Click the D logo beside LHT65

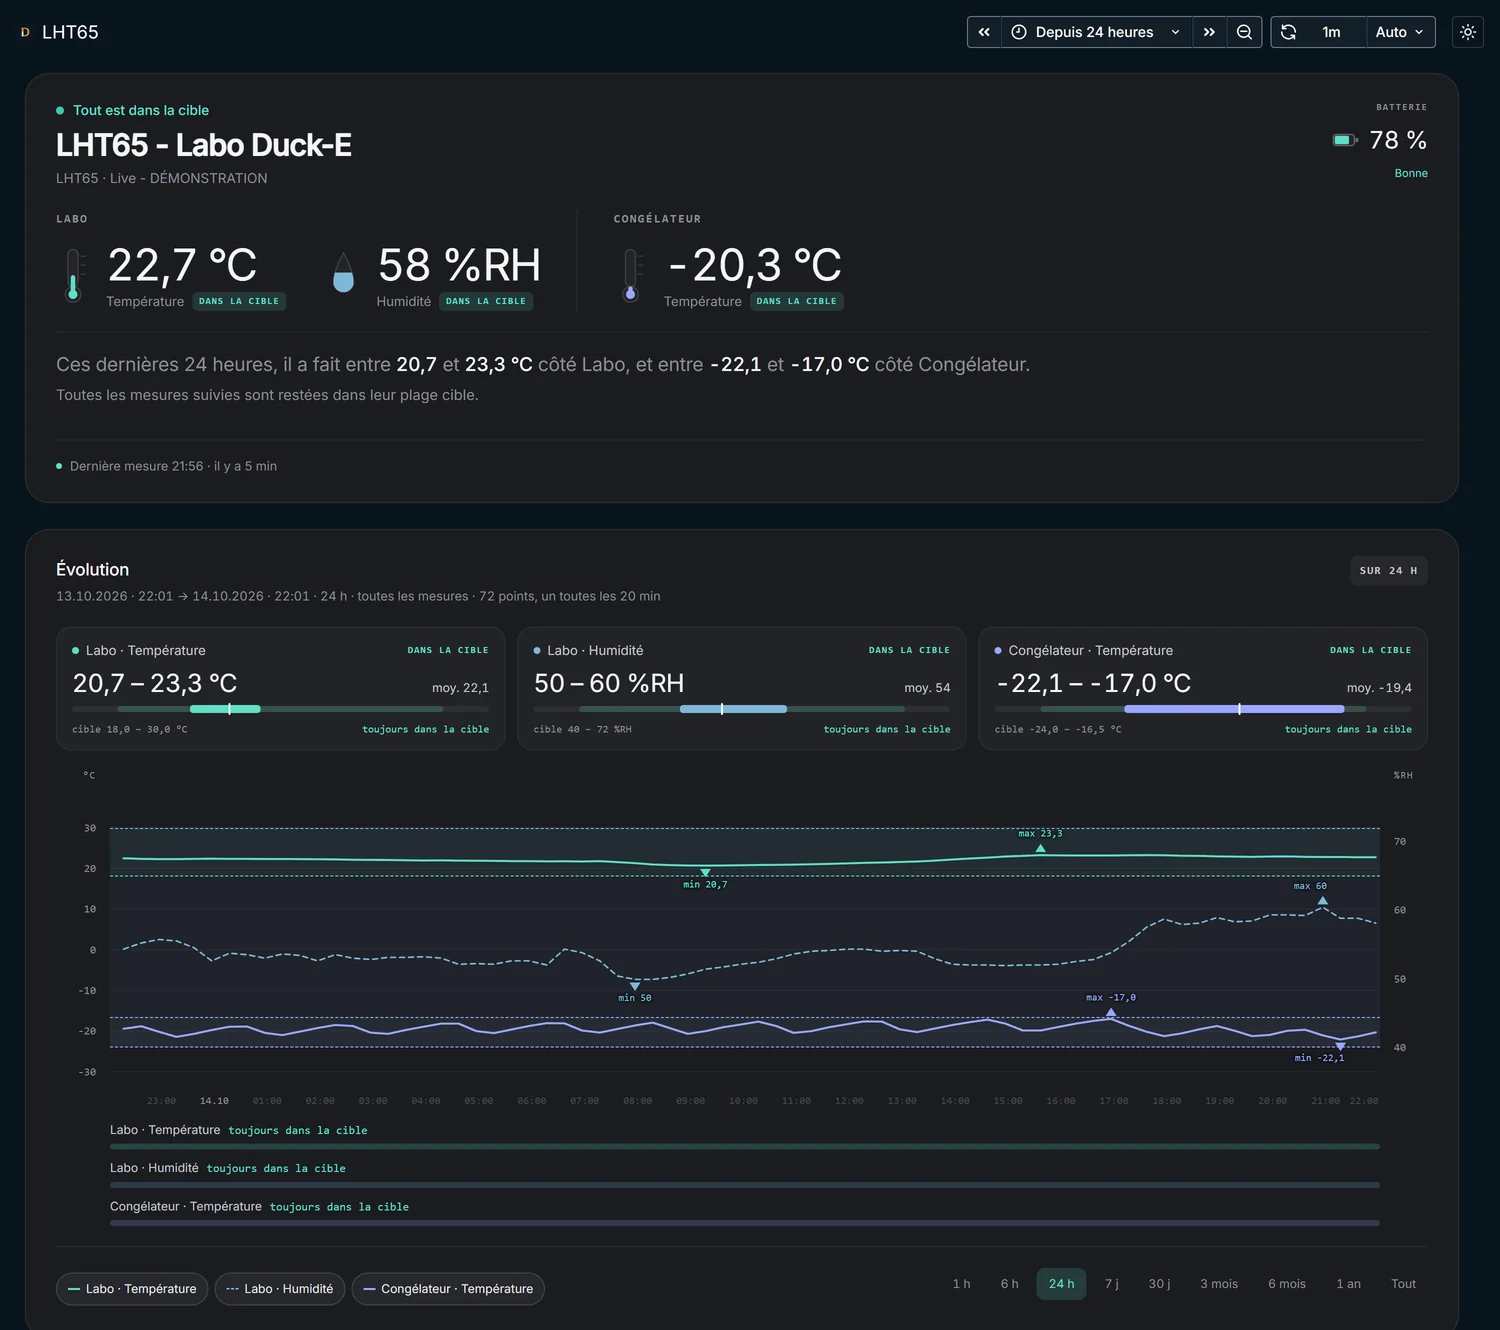25,32
